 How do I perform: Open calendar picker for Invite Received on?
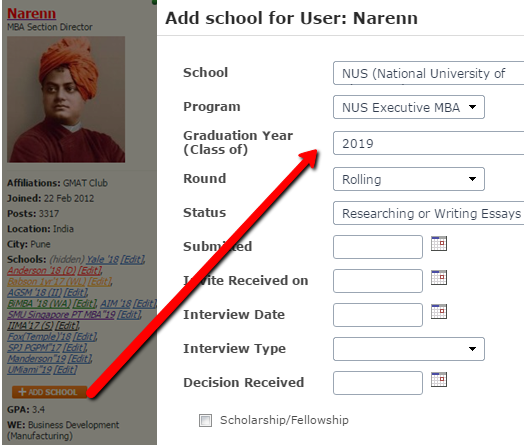click(x=439, y=278)
